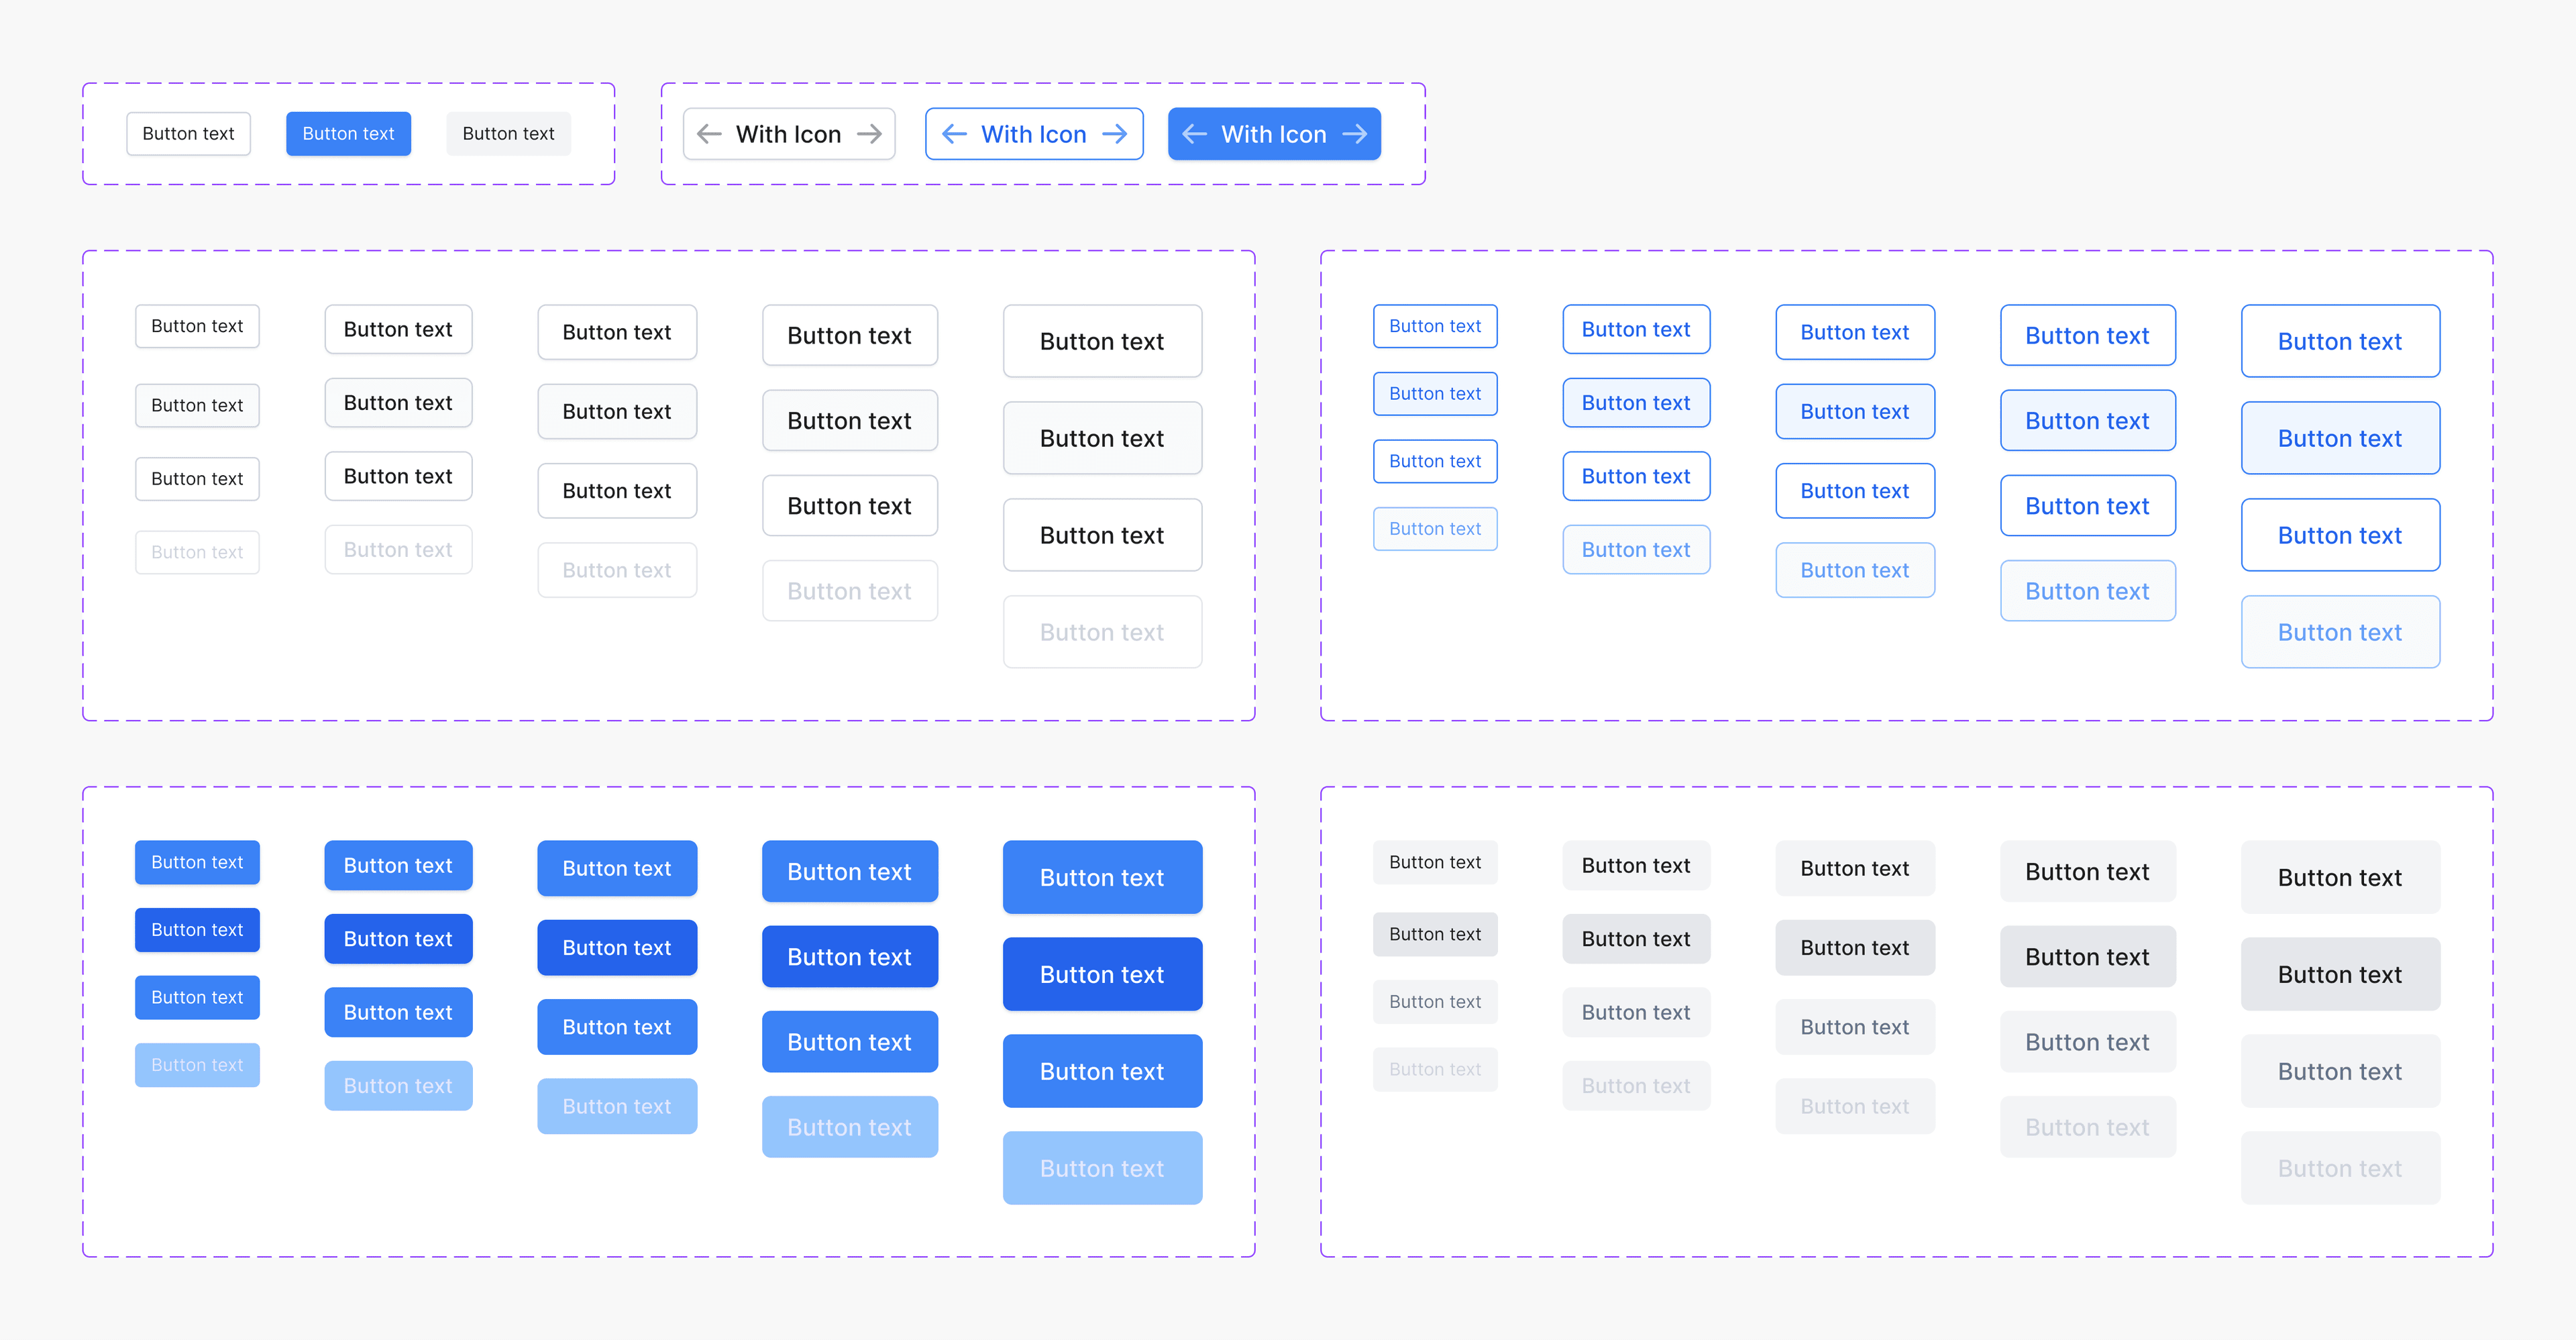Click left arrow icon in blue-outlined With Icon button
Viewport: 2576px width, 1340px height.
(x=954, y=134)
